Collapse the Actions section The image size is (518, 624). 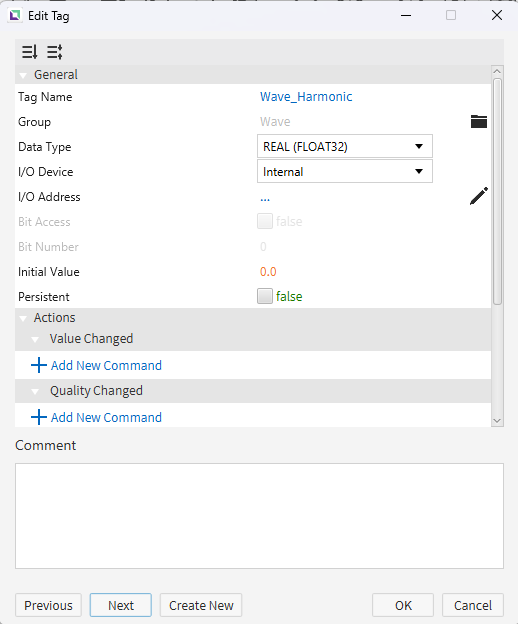pos(23,318)
